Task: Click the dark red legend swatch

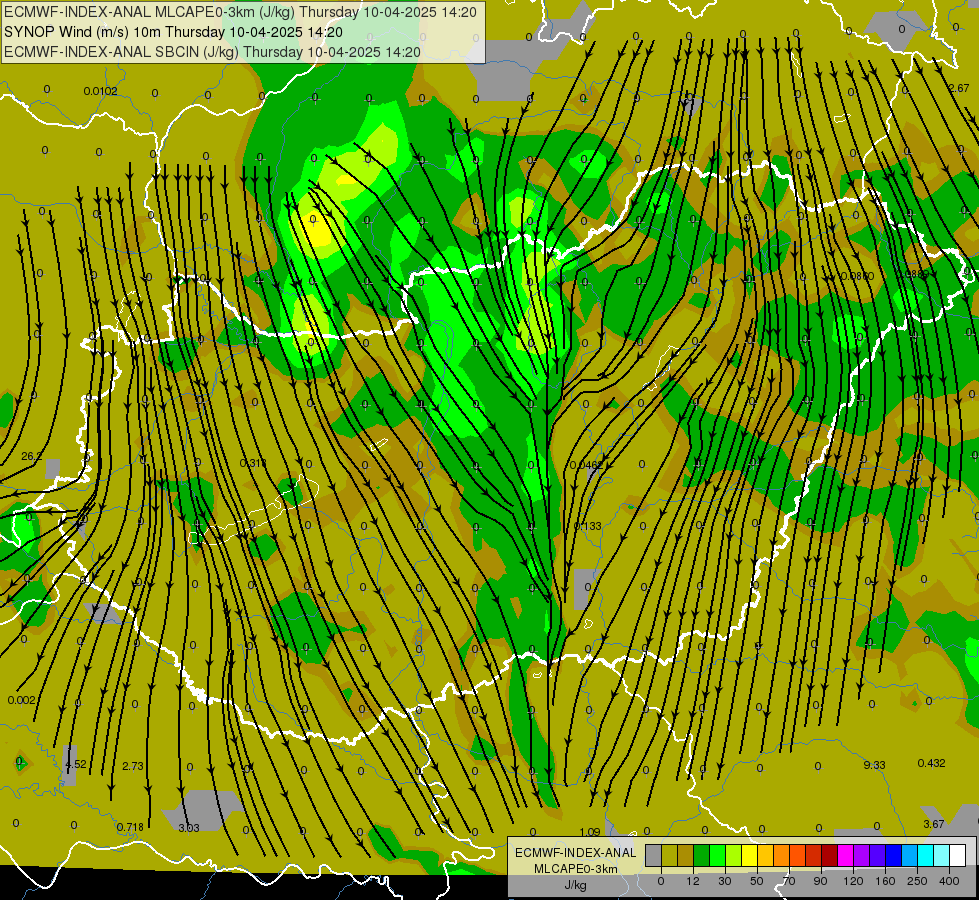Action: (x=830, y=855)
